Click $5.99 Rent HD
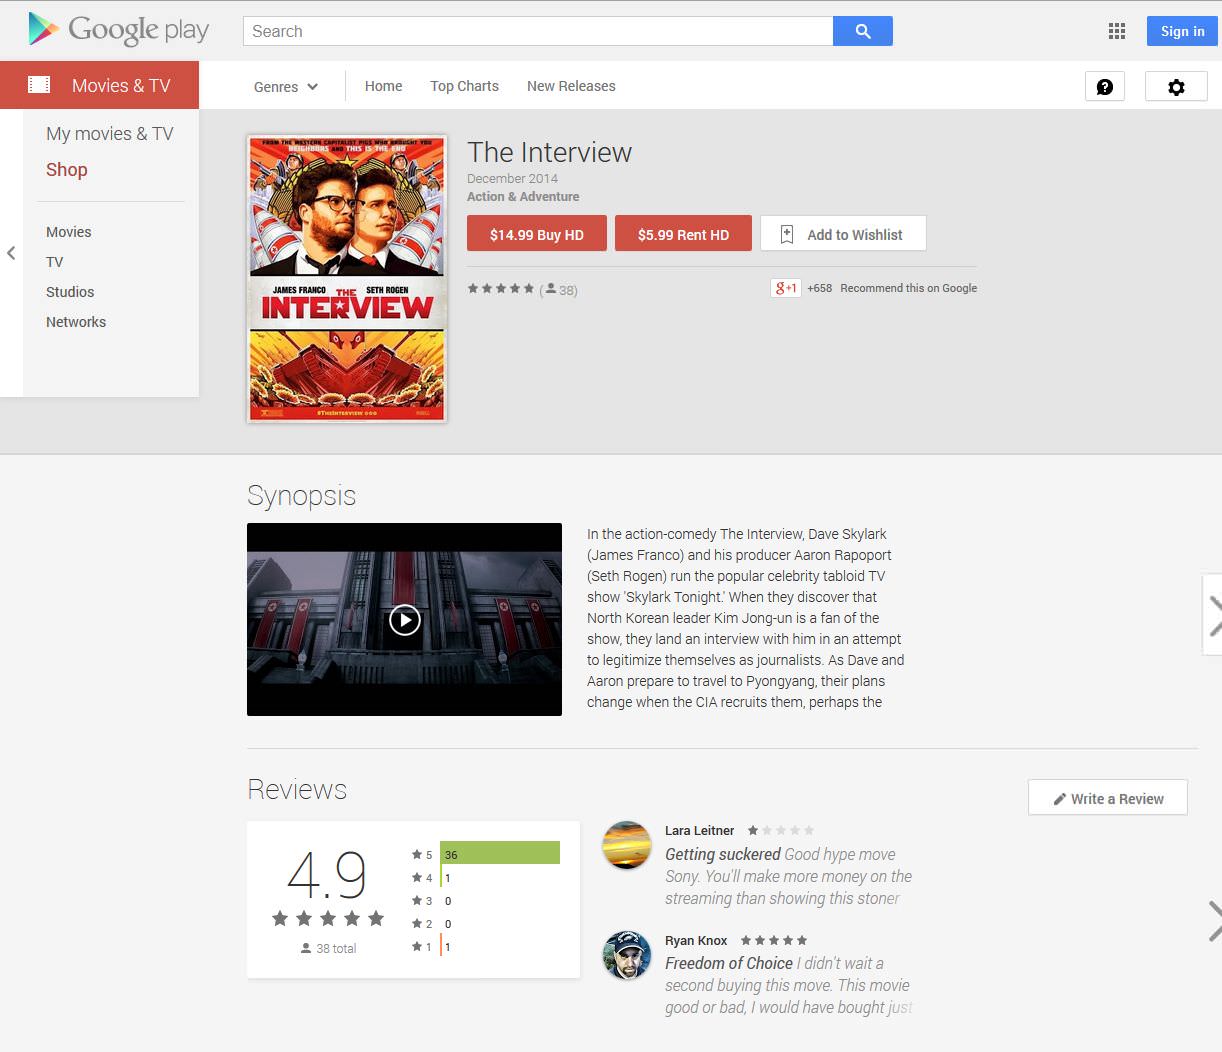The width and height of the screenshot is (1222, 1052). (x=683, y=234)
